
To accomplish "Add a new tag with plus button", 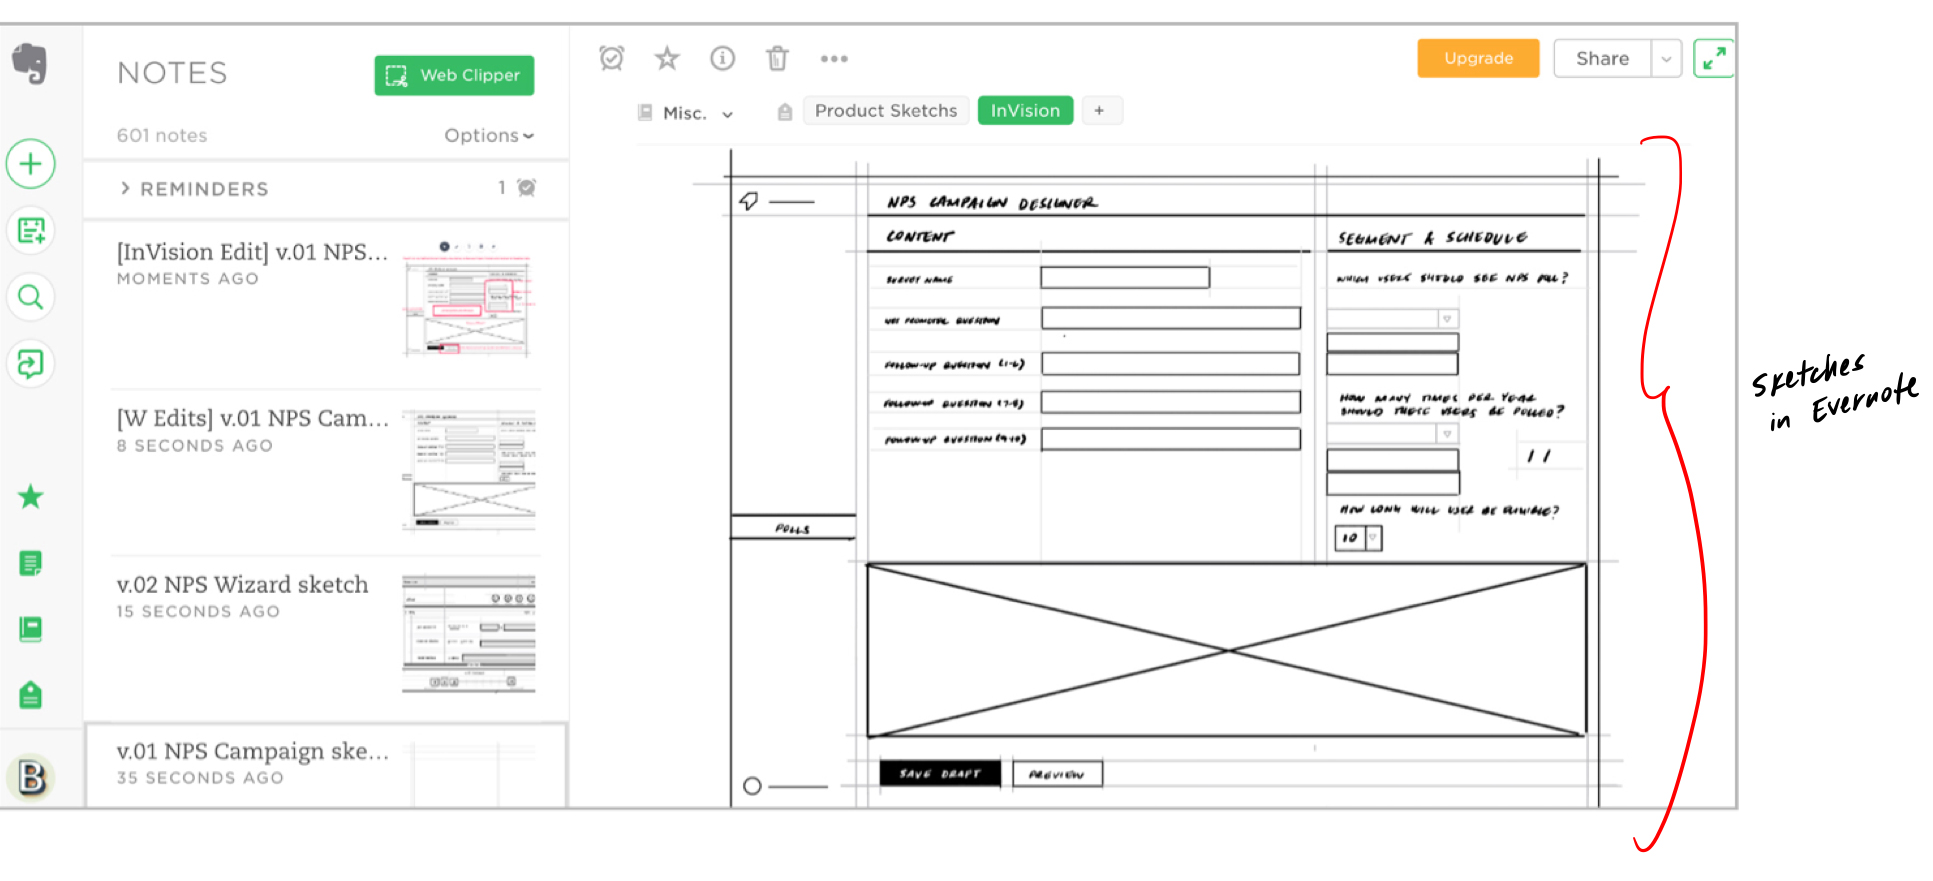I will click(1099, 111).
